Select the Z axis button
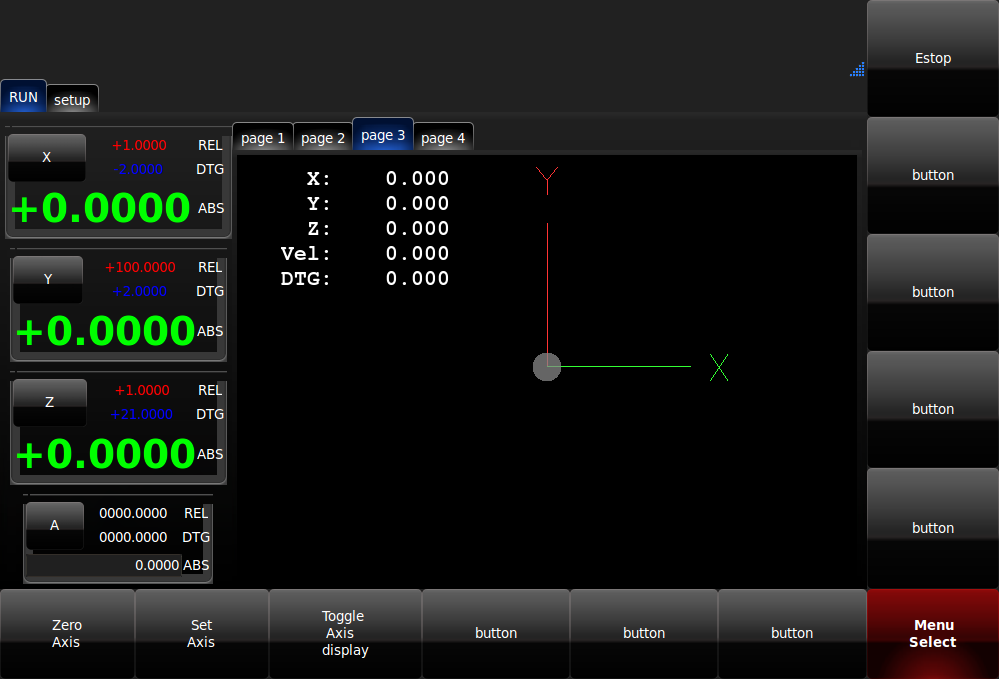Screen dimensions: 999x679 [x=50, y=402]
